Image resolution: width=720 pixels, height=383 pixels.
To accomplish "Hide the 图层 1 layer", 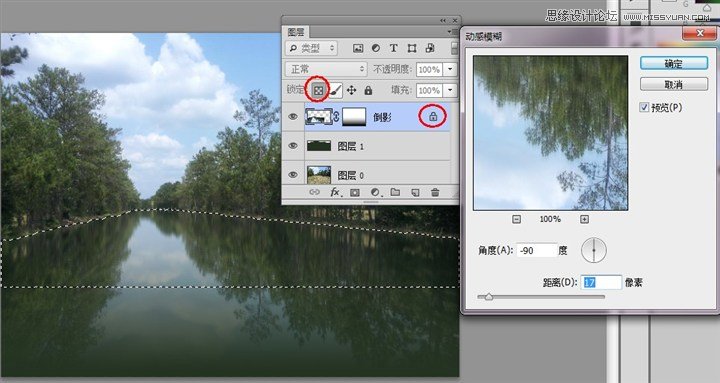I will pos(293,146).
